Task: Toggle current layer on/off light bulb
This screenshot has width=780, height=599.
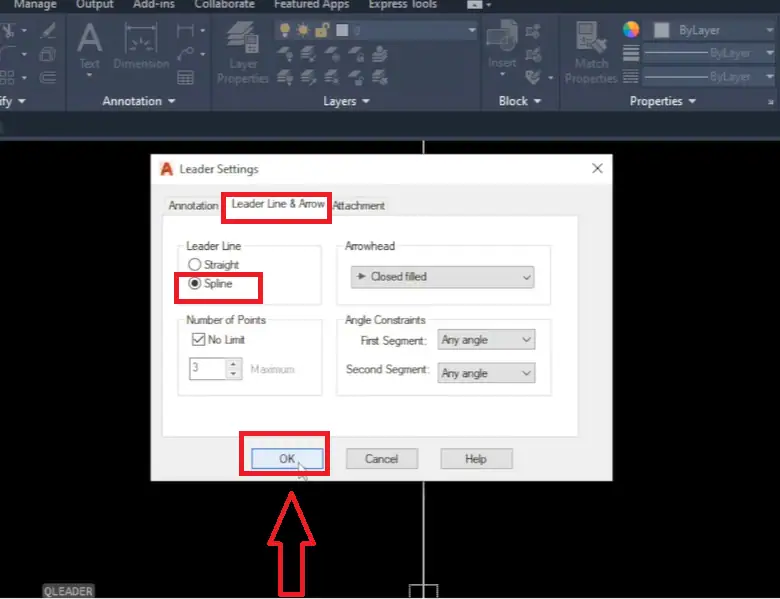Action: [285, 30]
